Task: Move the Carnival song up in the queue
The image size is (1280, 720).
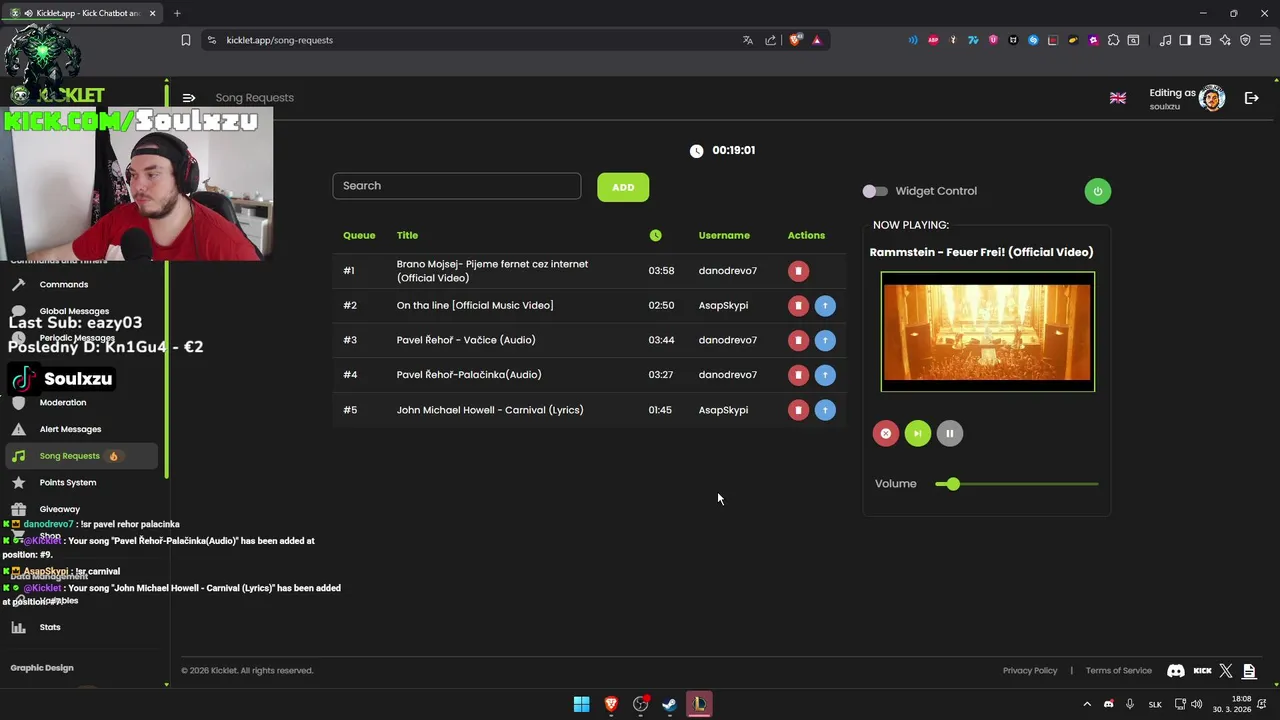Action: [x=825, y=410]
